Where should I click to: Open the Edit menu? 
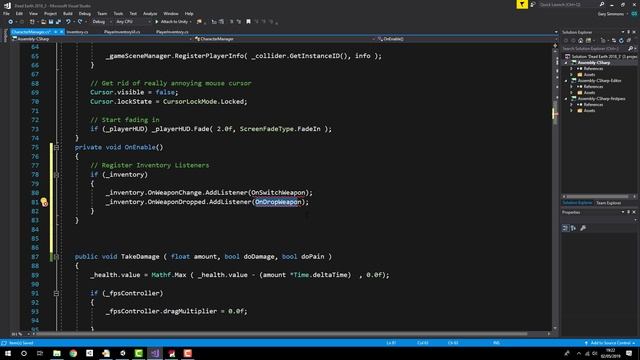coord(19,13)
